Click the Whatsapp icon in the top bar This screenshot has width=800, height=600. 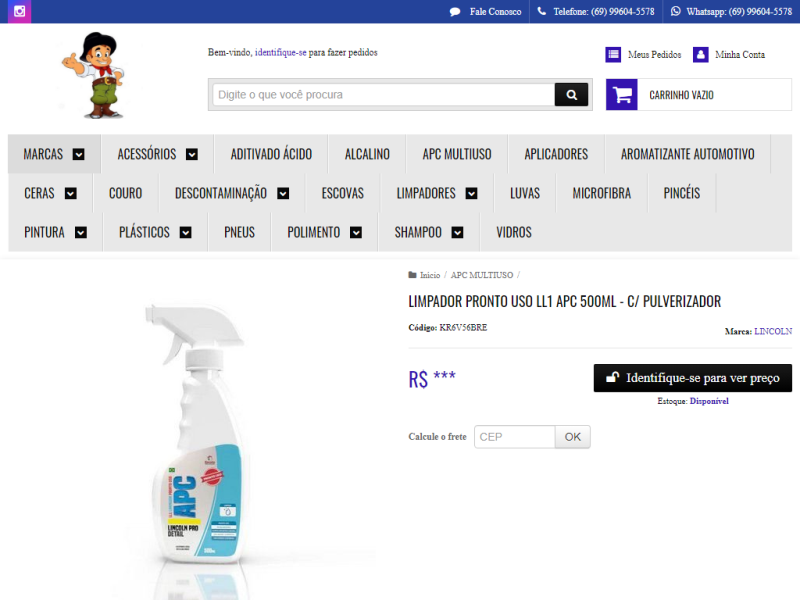coord(676,11)
